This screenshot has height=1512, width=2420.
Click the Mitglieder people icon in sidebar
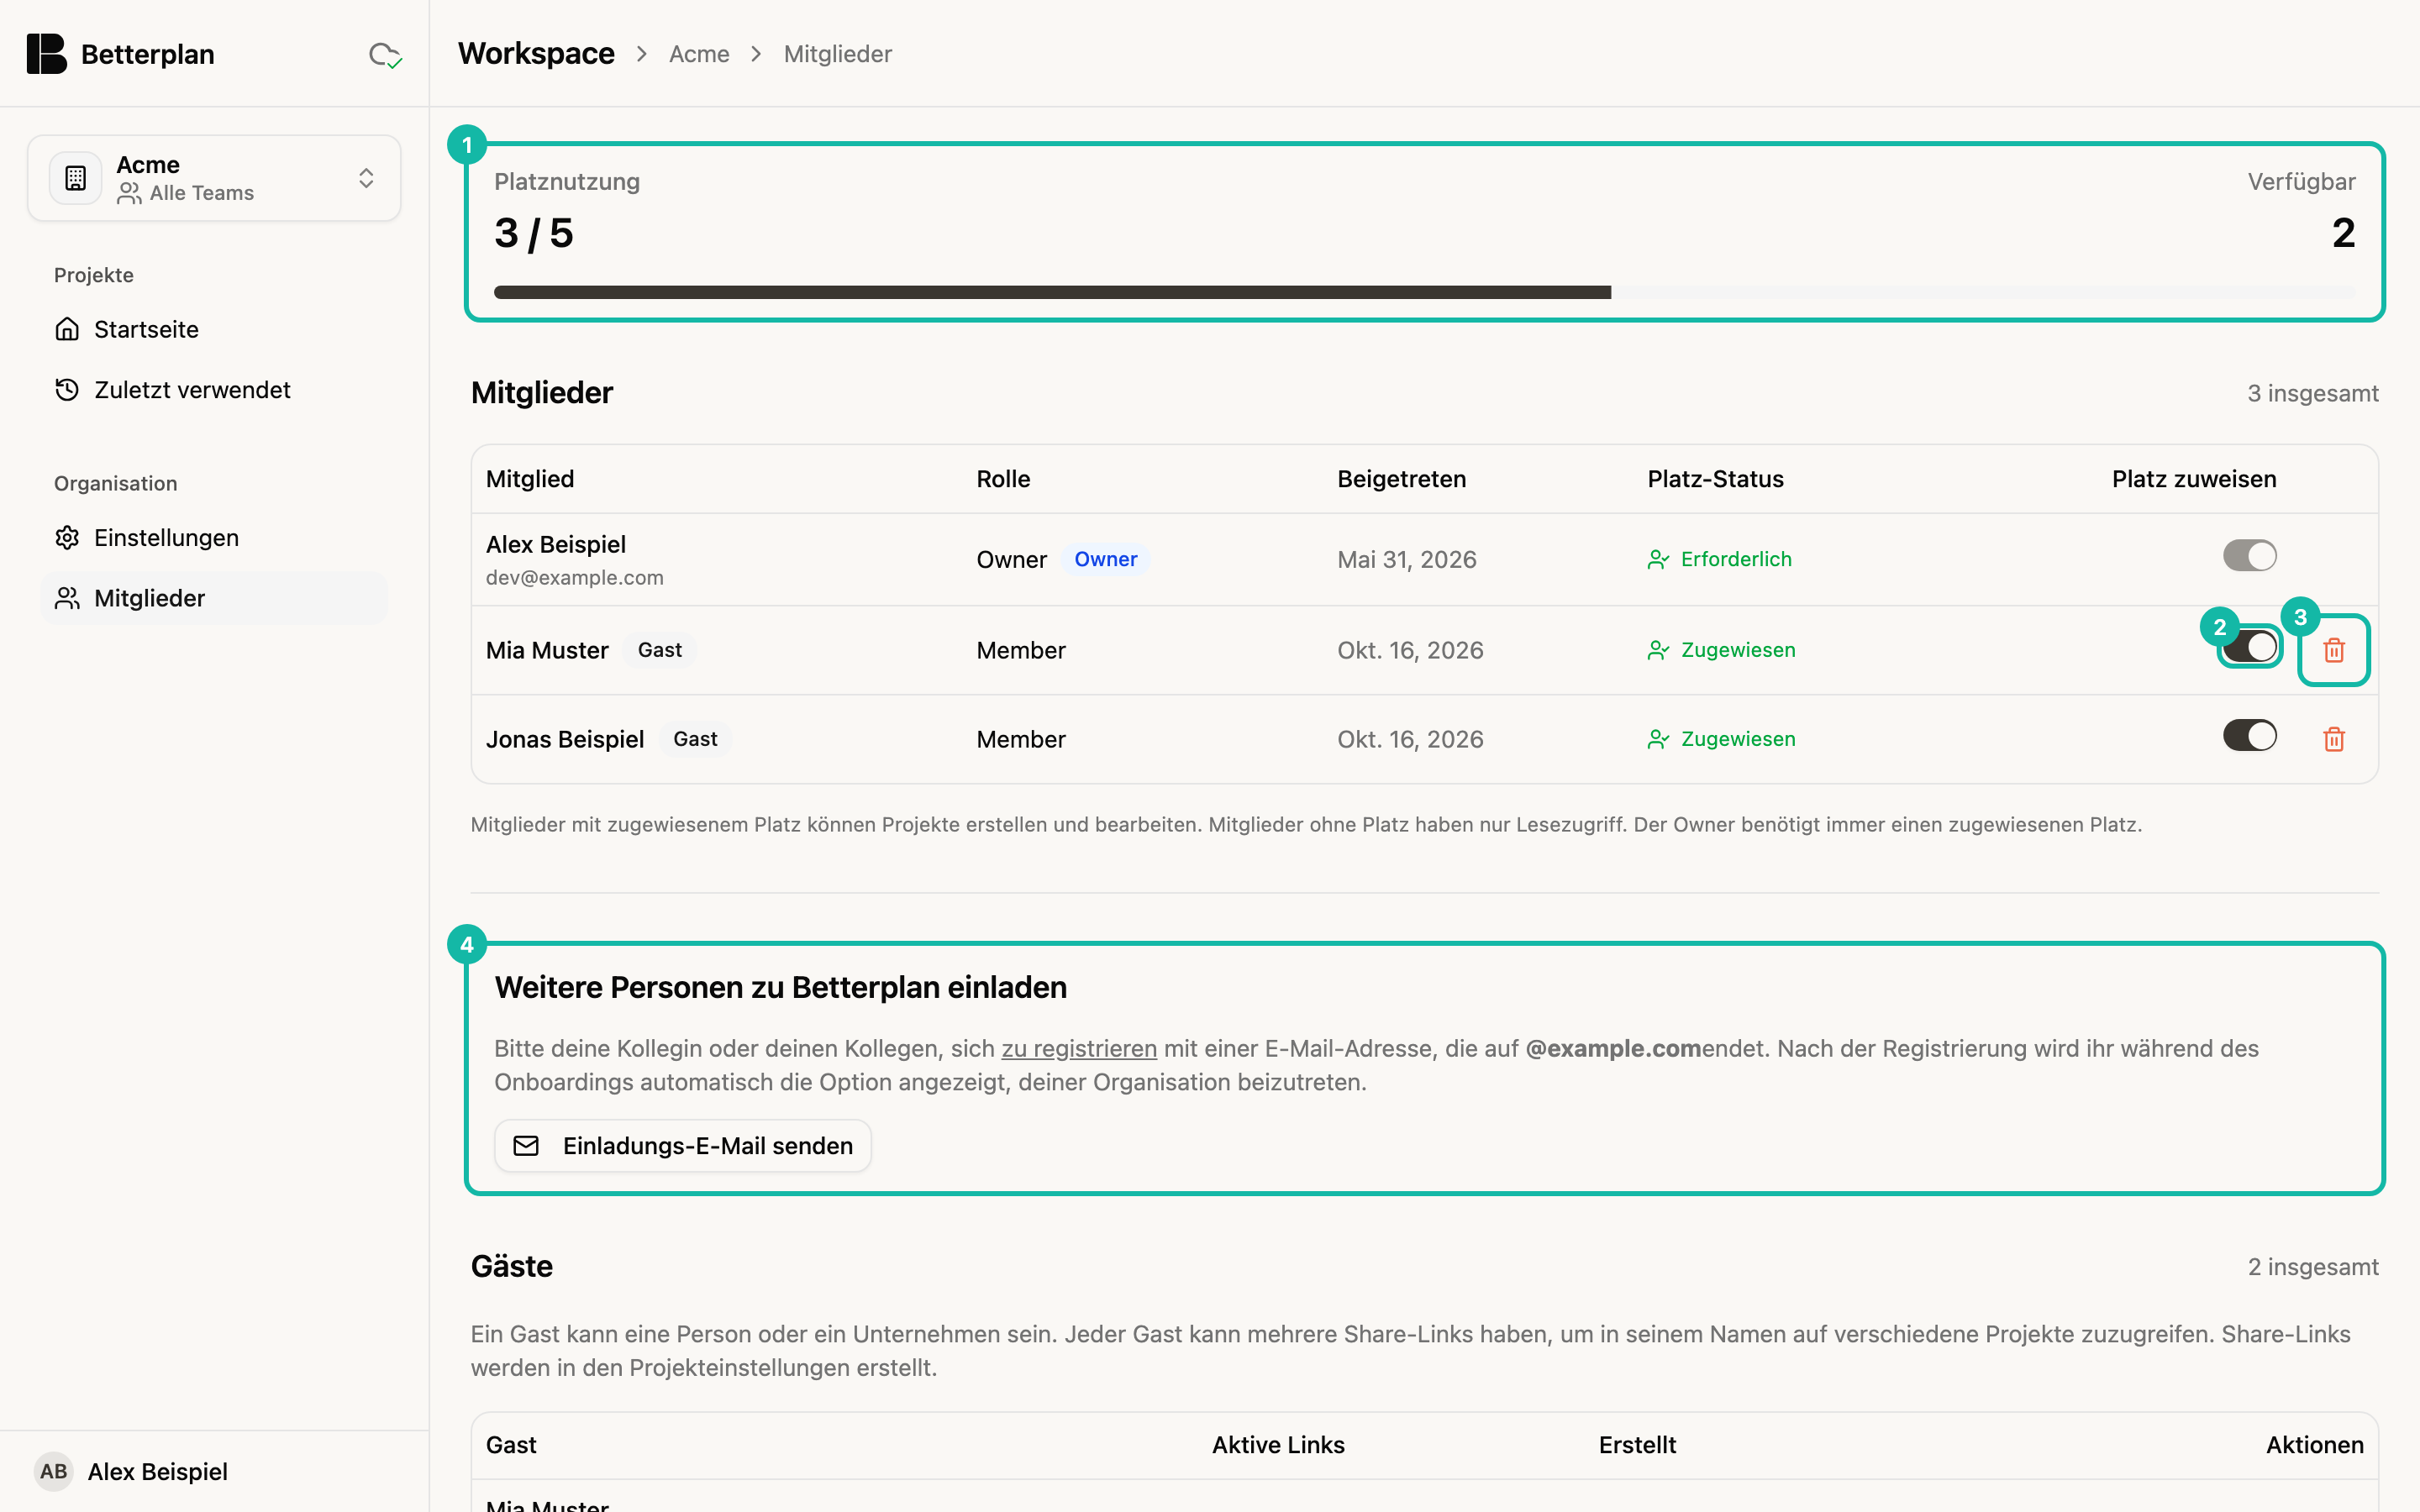67,598
